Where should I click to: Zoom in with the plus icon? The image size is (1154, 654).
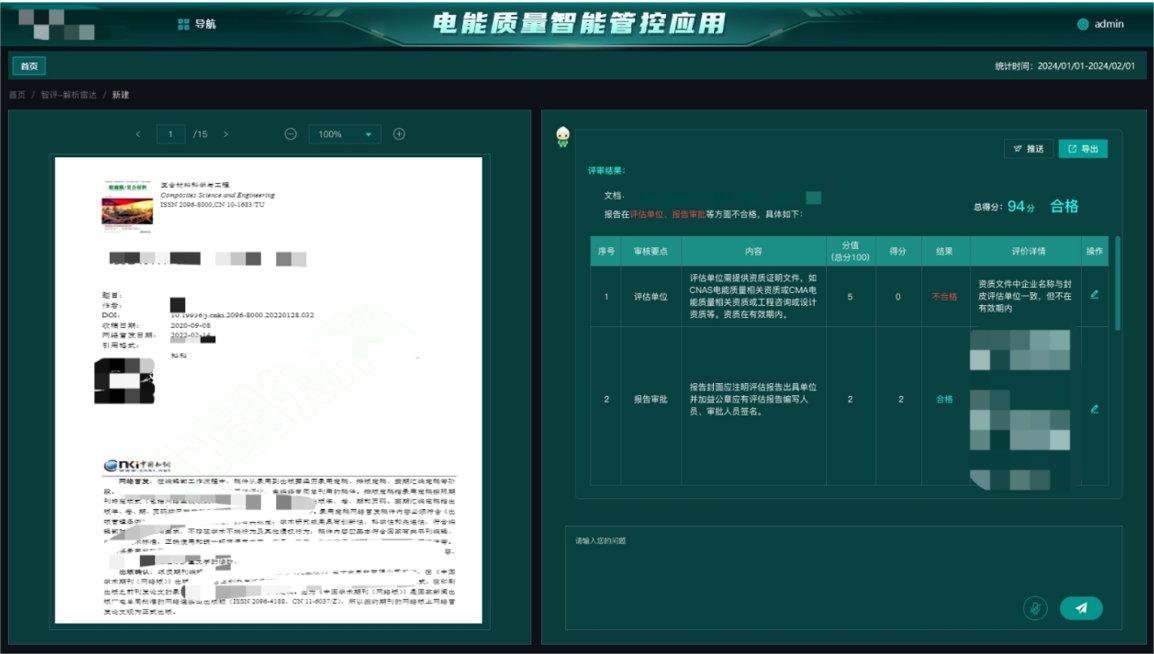tap(399, 134)
